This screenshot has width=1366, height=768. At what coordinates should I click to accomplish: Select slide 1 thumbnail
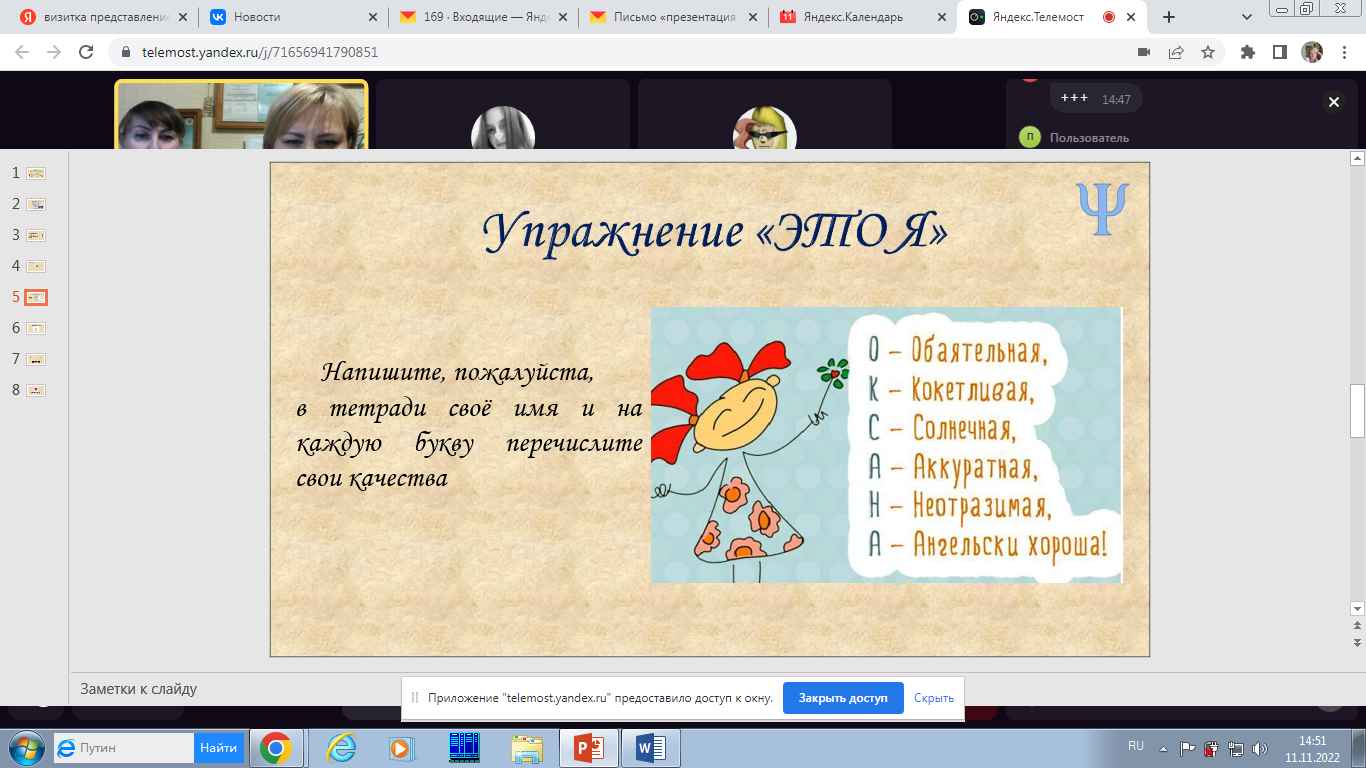click(36, 173)
